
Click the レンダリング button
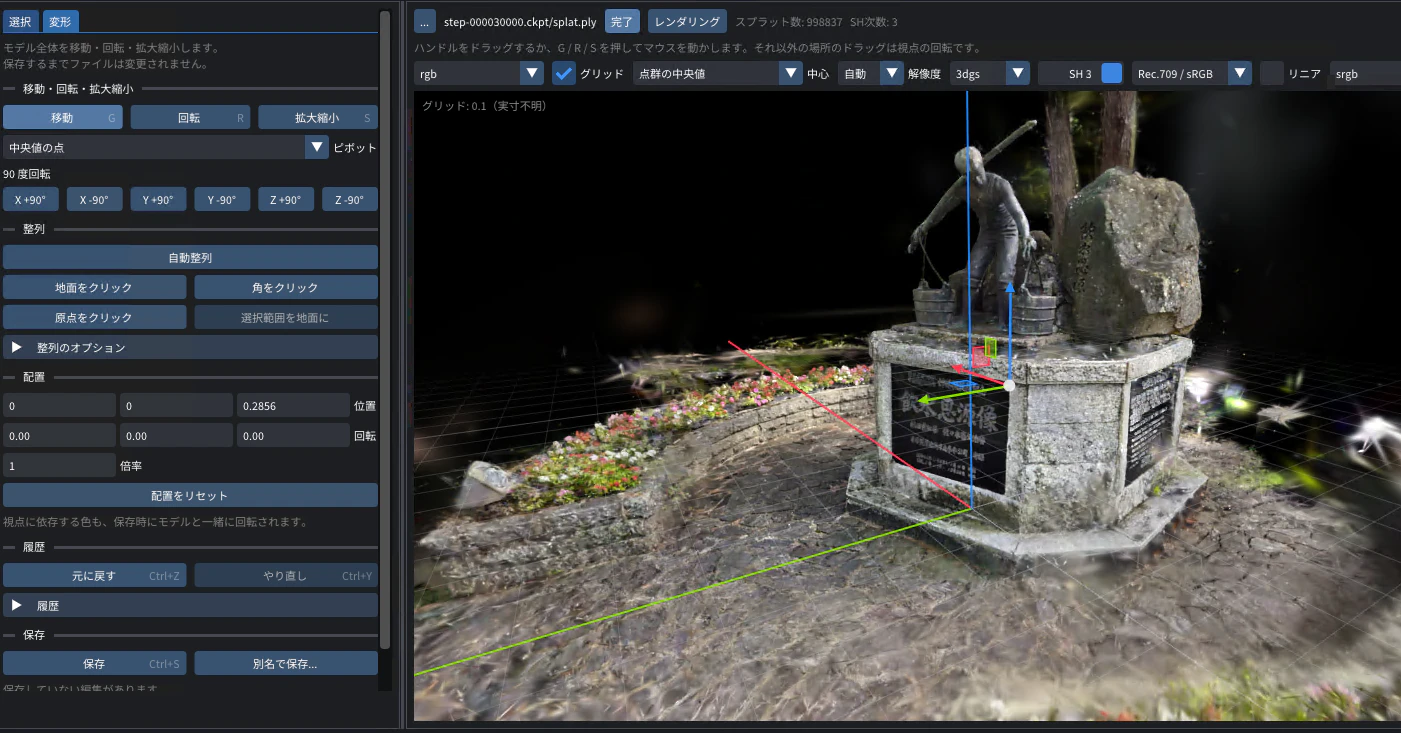687,21
